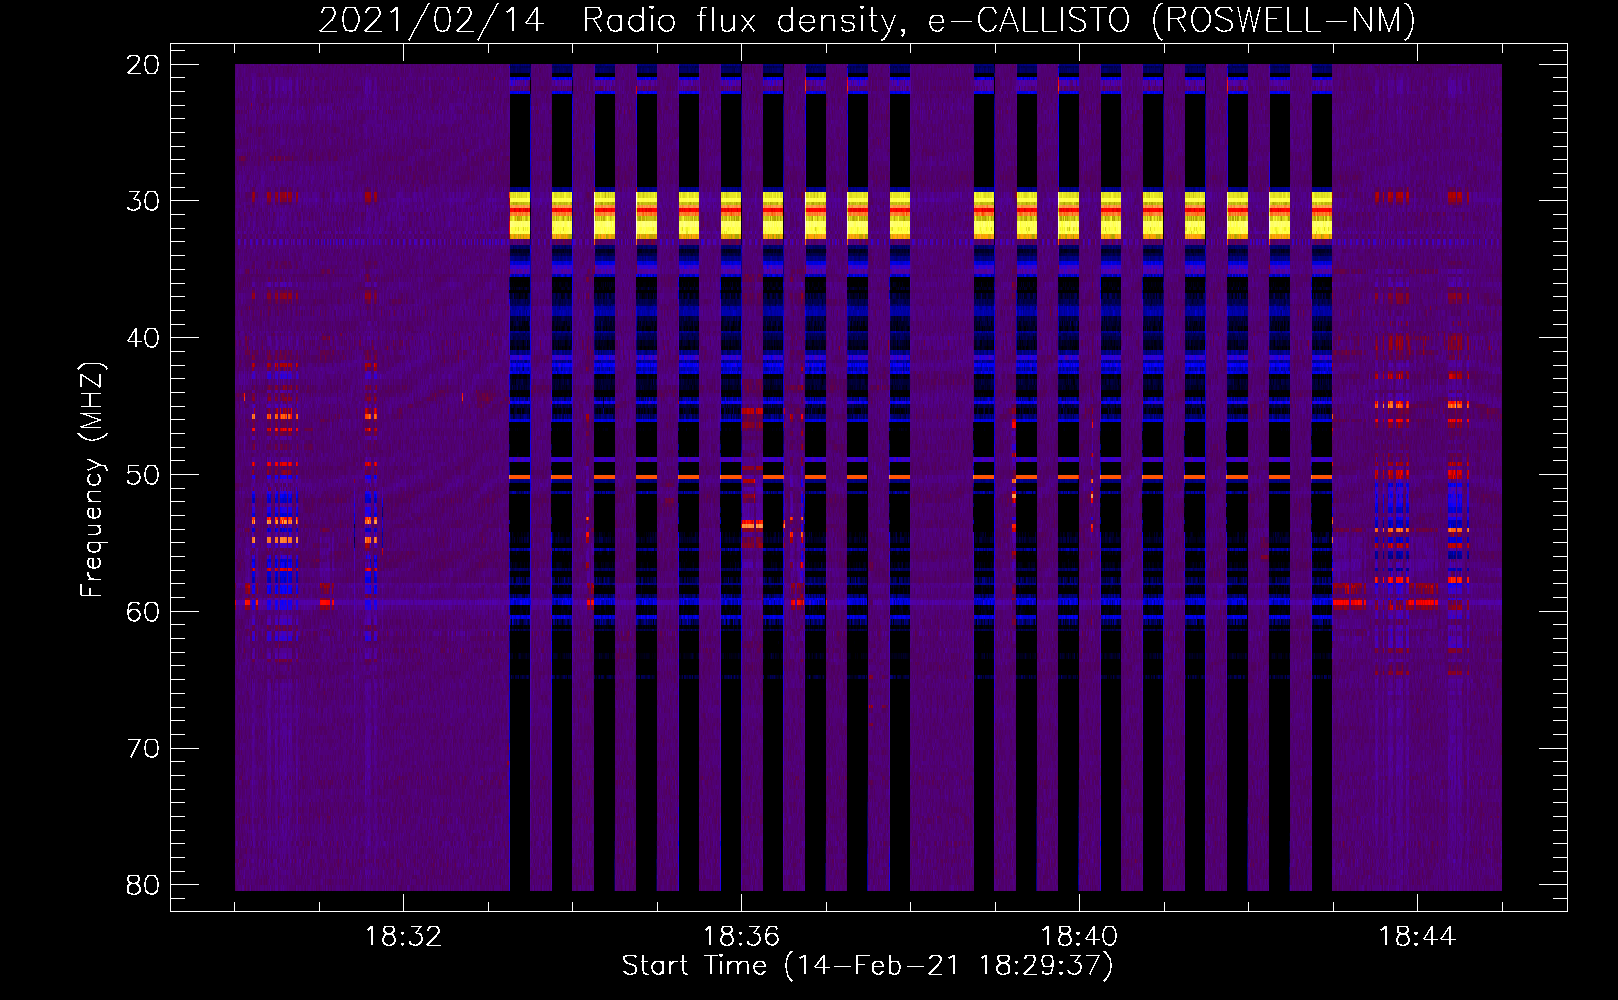Click the 60 MHz frequency tick label
The image size is (1618, 1000).
pos(144,611)
